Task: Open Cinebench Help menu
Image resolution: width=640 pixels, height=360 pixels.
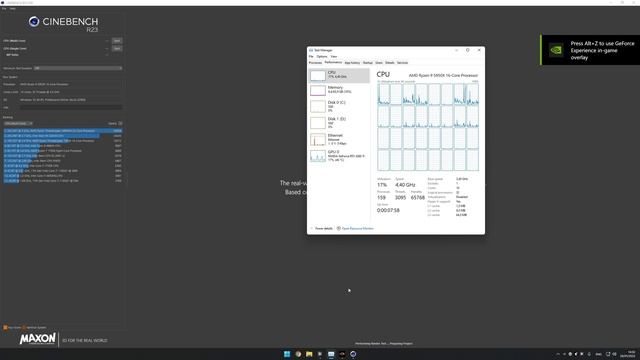Action: [13, 9]
